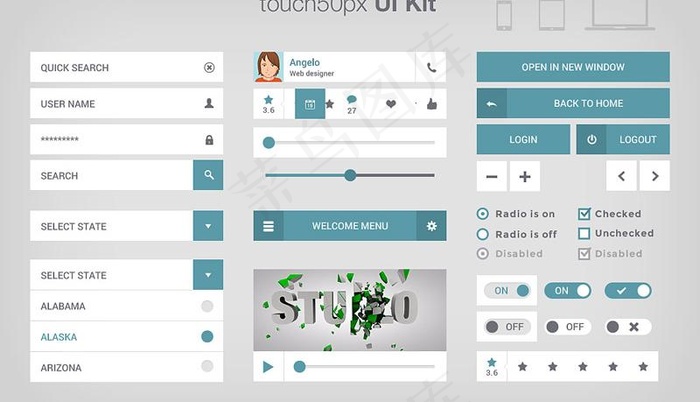Screen dimensions: 700x402
Task: Click the gray star beside the calendar icon
Action: (329, 104)
